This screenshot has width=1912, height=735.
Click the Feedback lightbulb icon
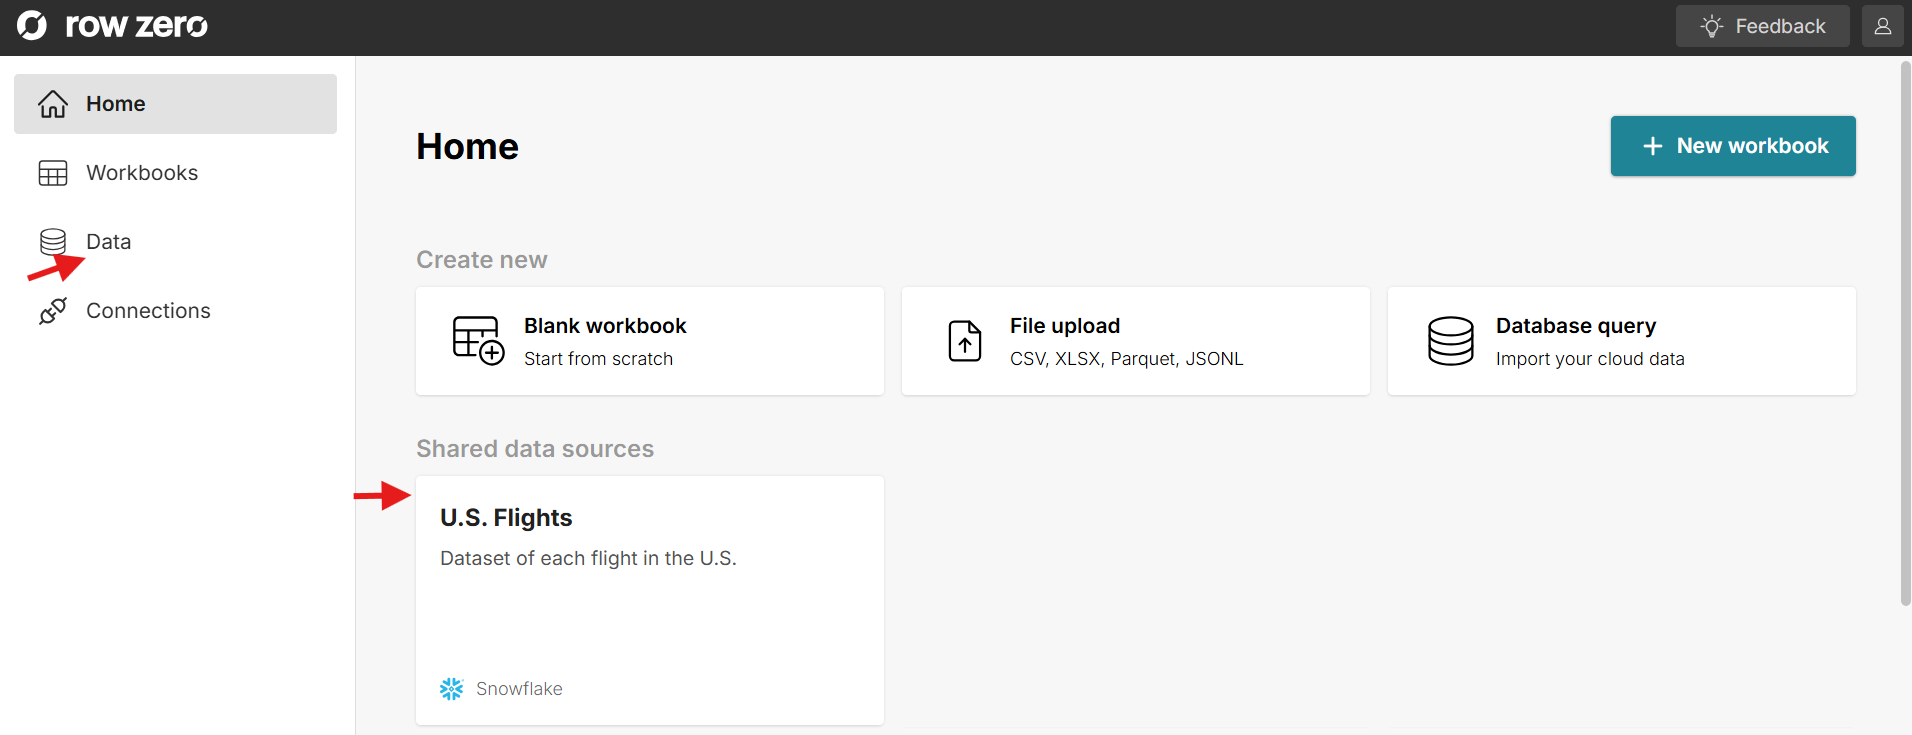pos(1712,26)
